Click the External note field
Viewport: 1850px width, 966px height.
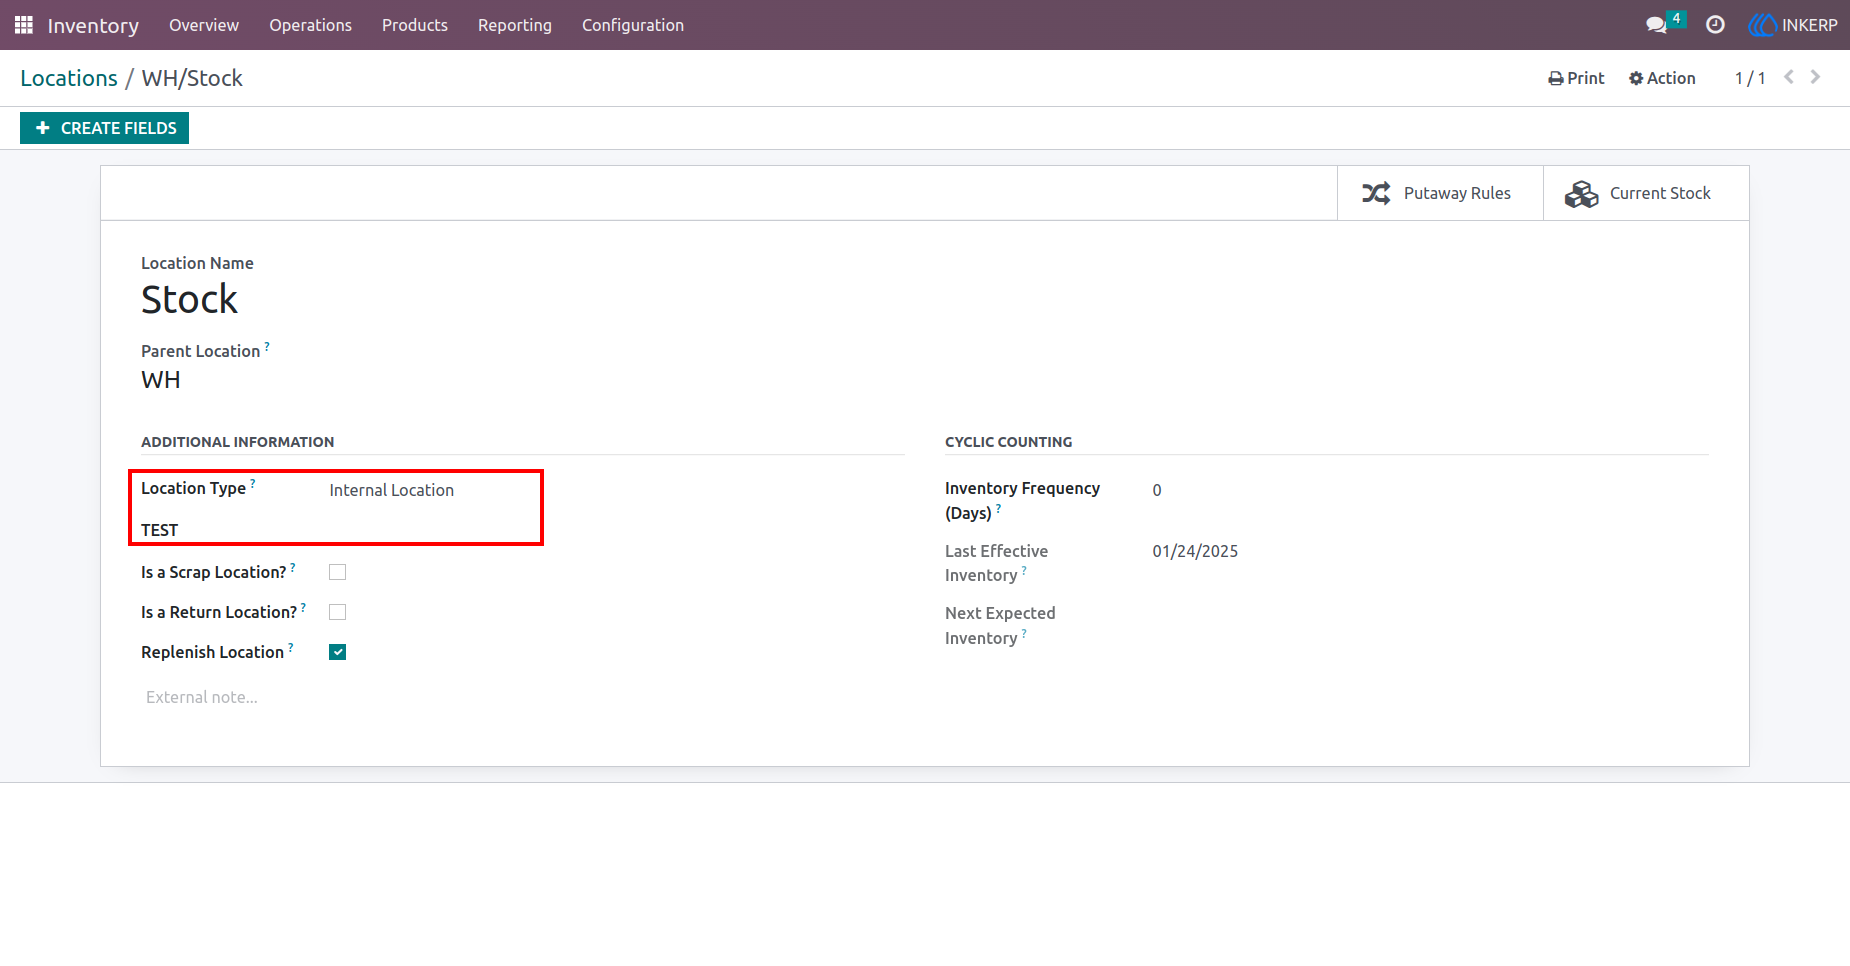[522, 697]
